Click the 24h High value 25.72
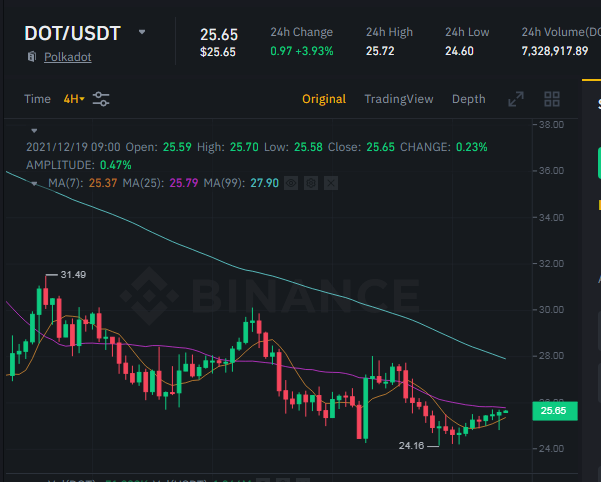This screenshot has height=482, width=601. (x=380, y=51)
